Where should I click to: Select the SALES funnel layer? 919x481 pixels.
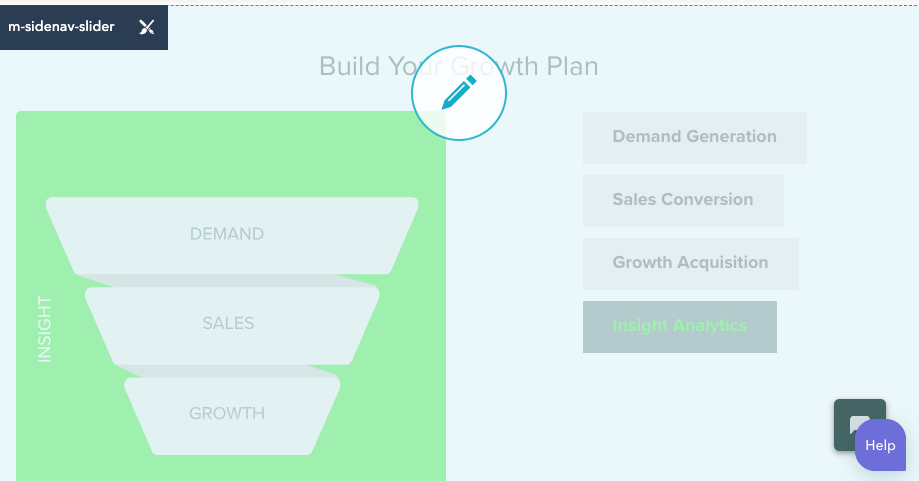(x=232, y=326)
